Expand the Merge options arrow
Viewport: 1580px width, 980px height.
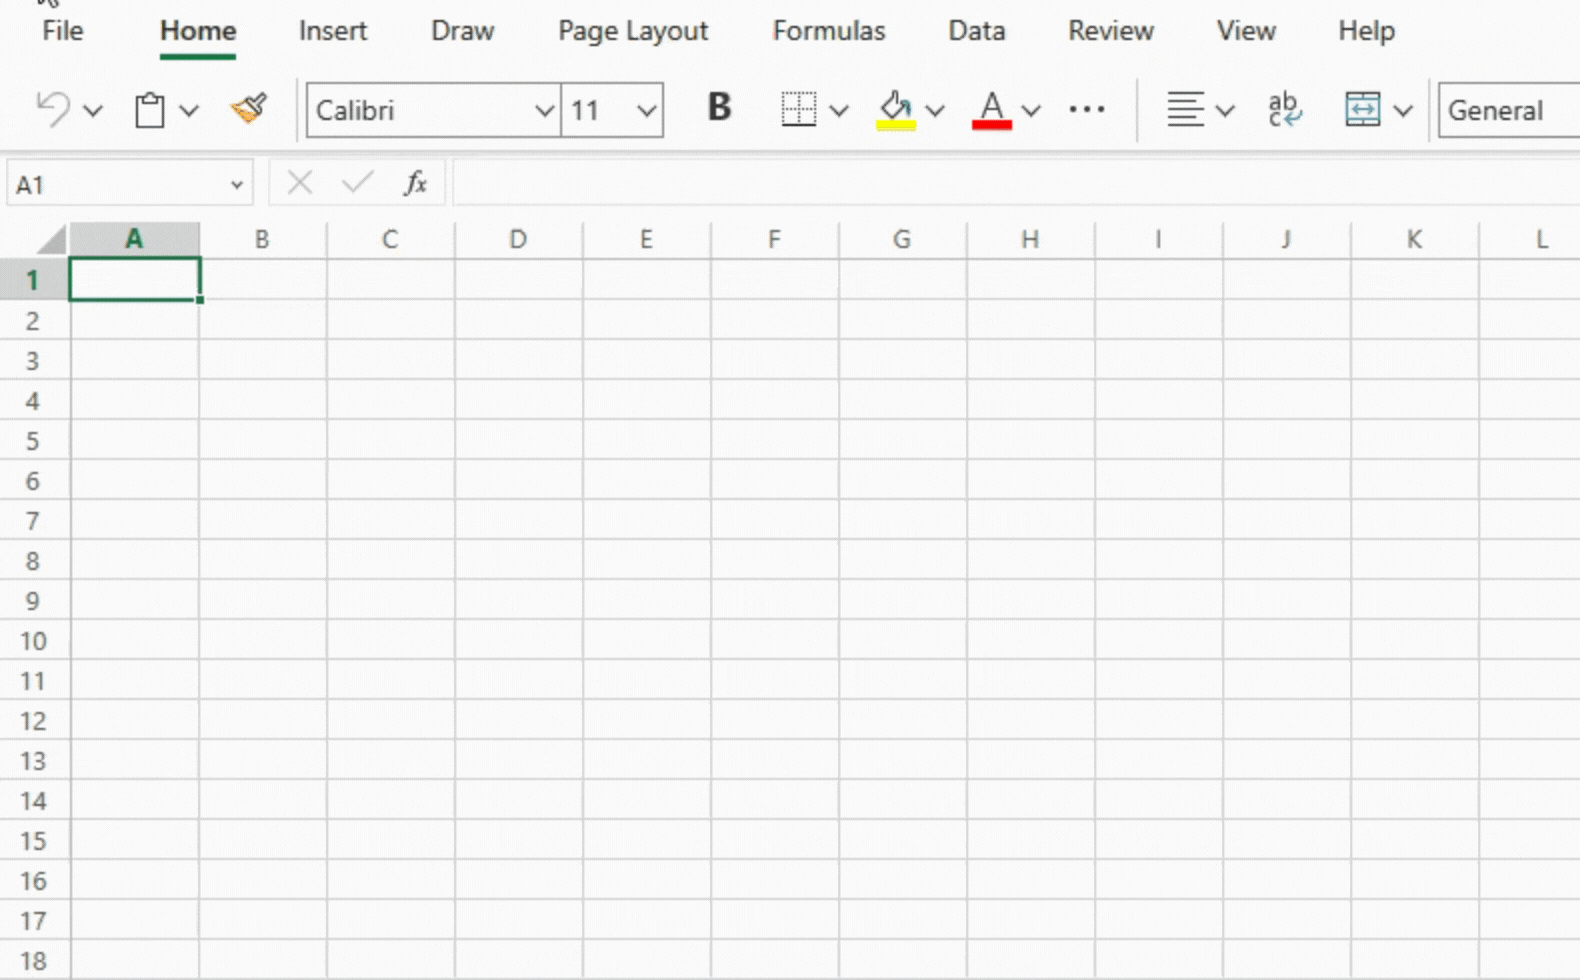[1403, 110]
